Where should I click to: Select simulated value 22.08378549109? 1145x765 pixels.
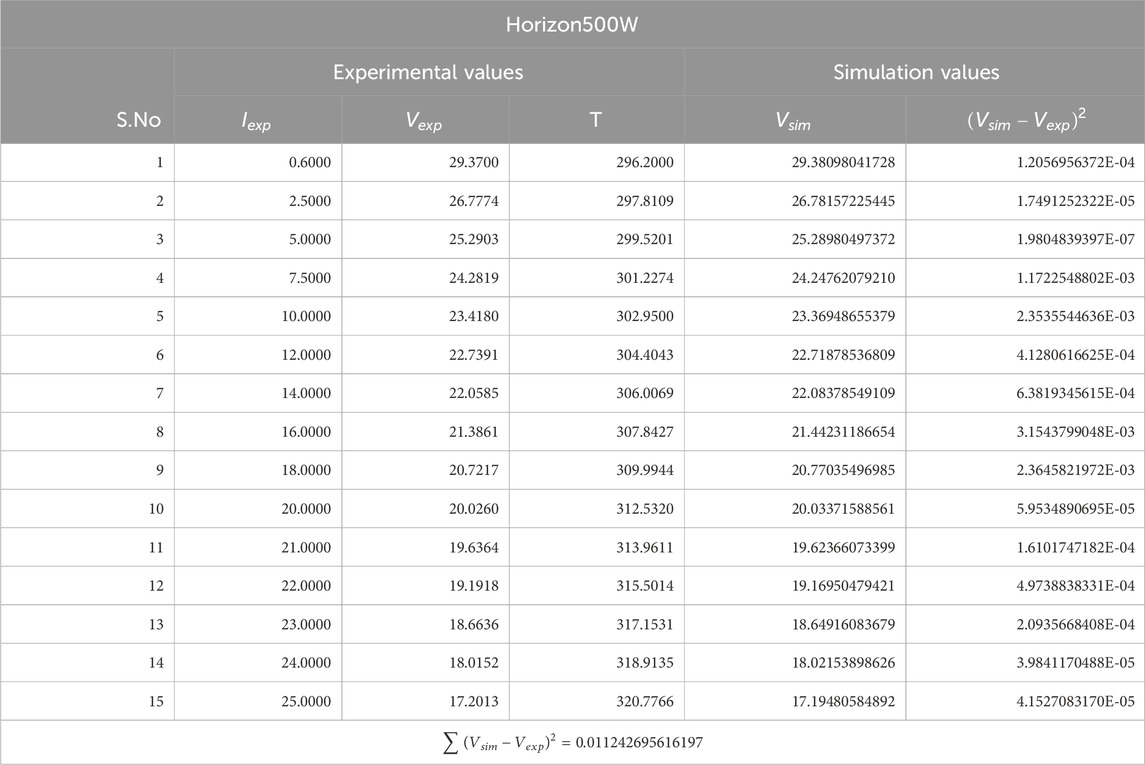pos(843,393)
